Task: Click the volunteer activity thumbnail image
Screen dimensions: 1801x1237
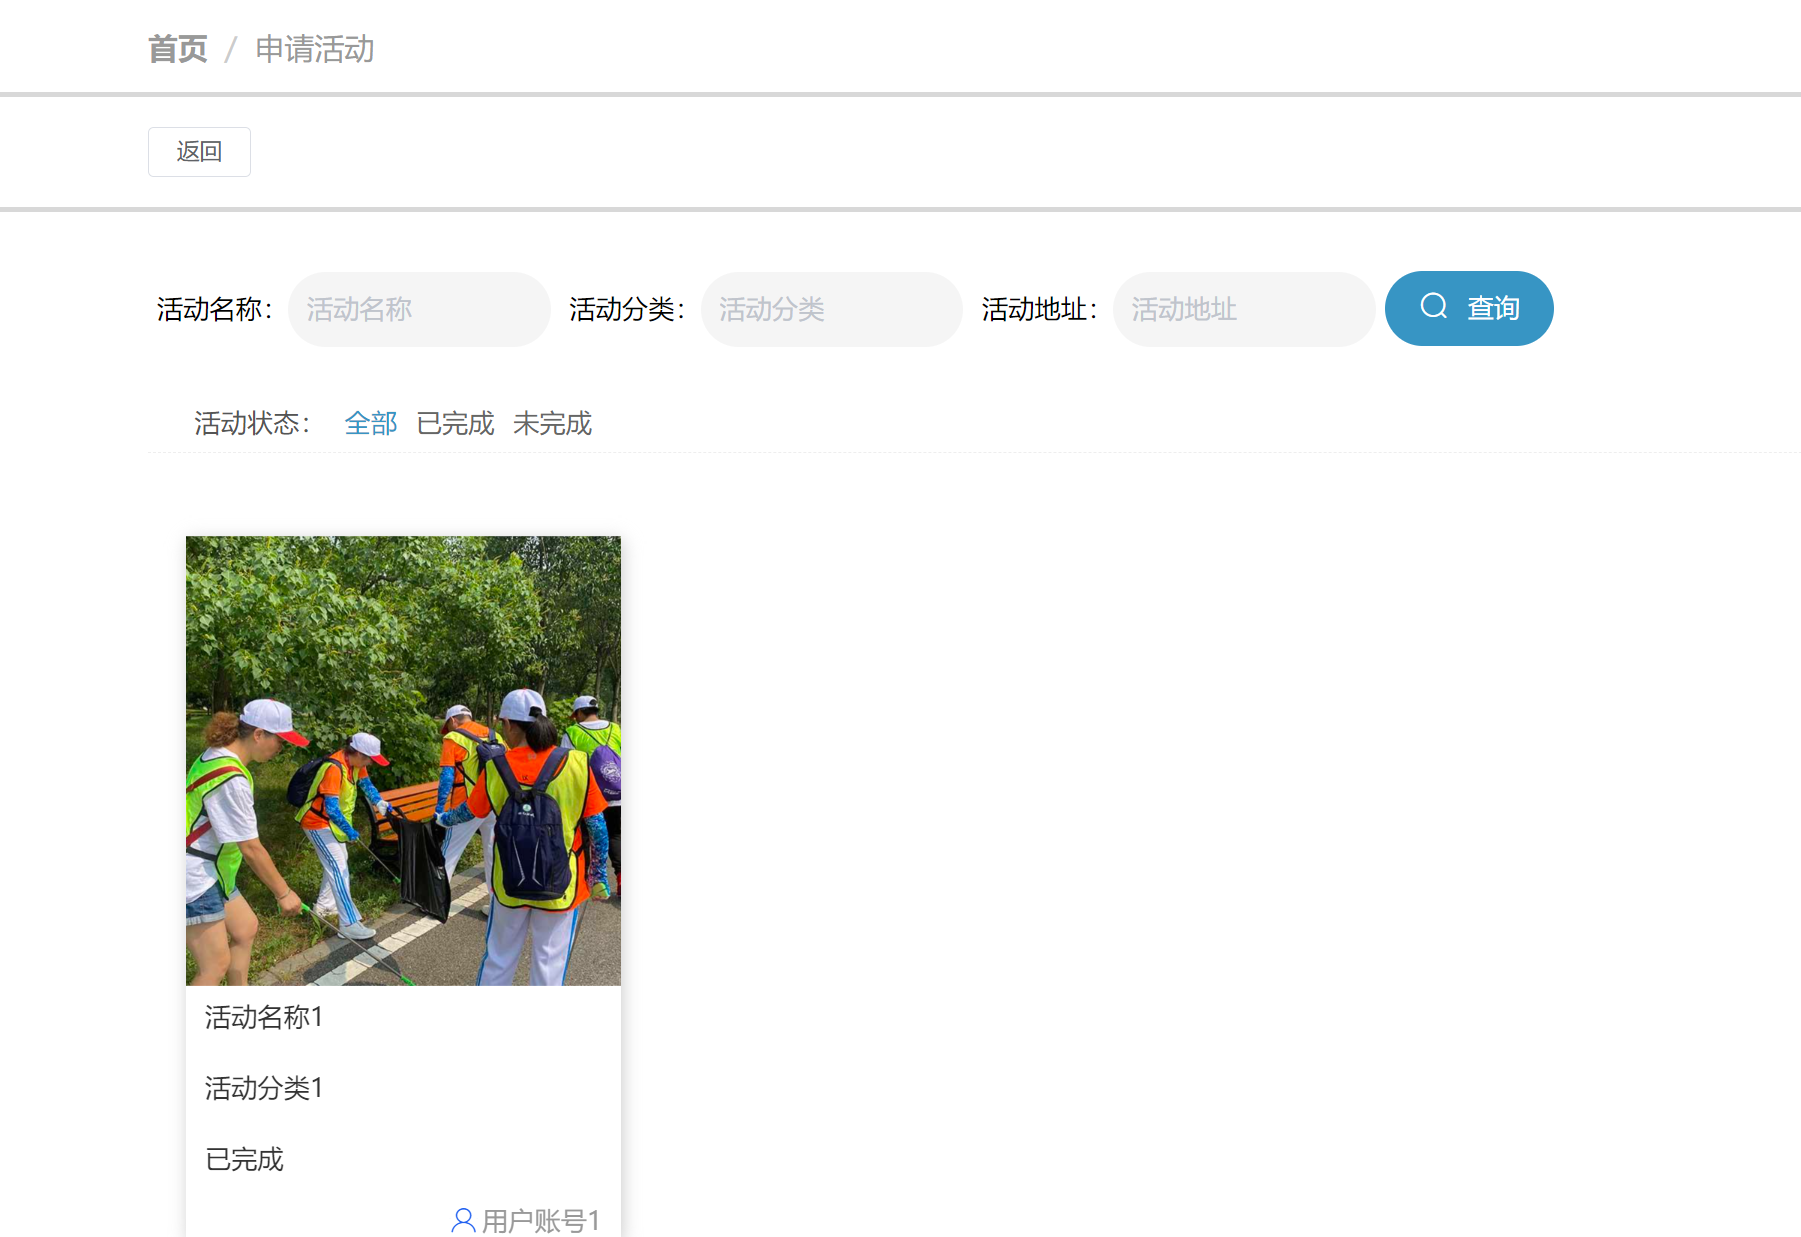Action: pyautogui.click(x=402, y=760)
